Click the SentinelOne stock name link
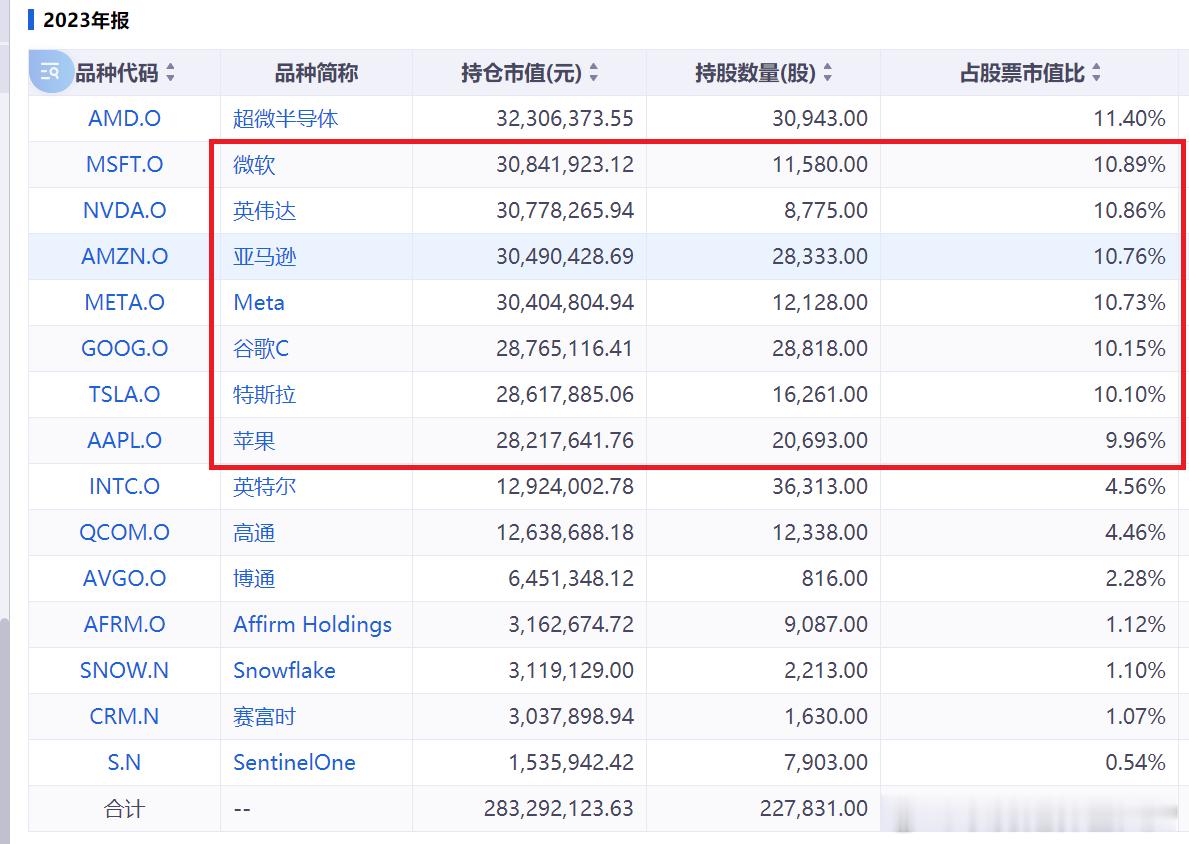Image resolution: width=1189 pixels, height=844 pixels. 294,762
